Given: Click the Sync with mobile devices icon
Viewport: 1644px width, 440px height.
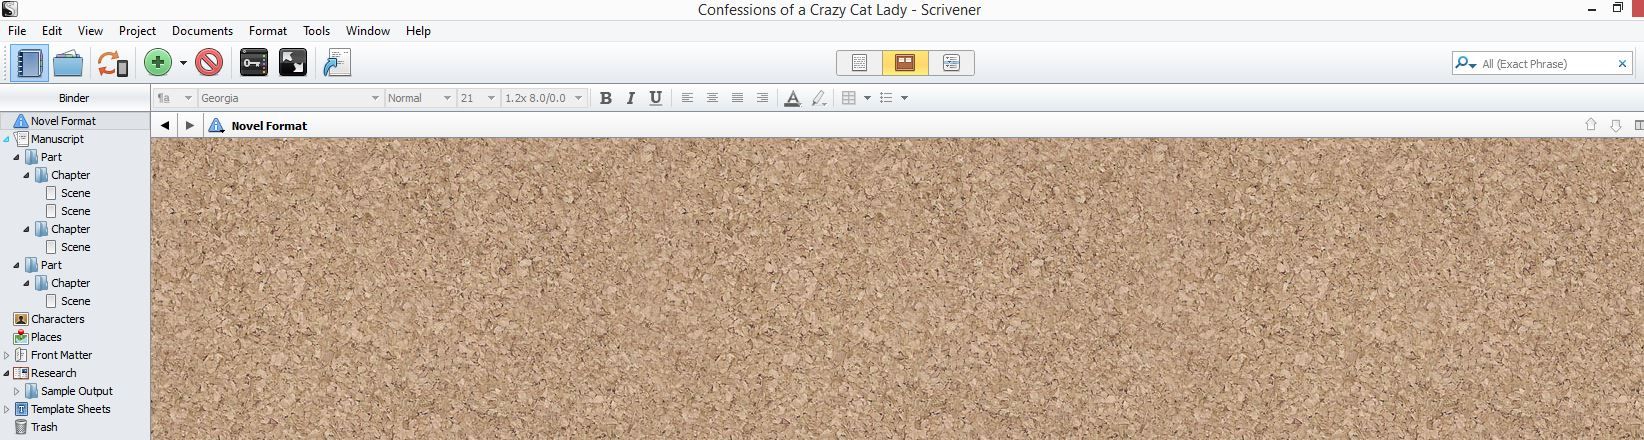Looking at the screenshot, I should tap(112, 63).
